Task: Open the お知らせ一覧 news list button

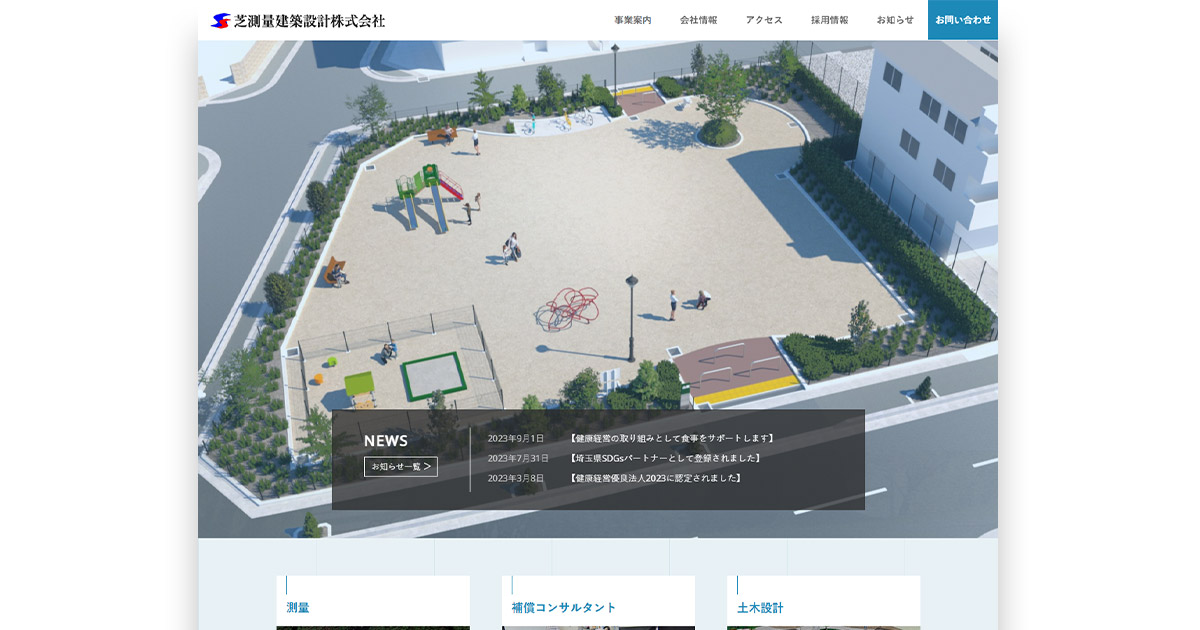Action: coord(400,466)
